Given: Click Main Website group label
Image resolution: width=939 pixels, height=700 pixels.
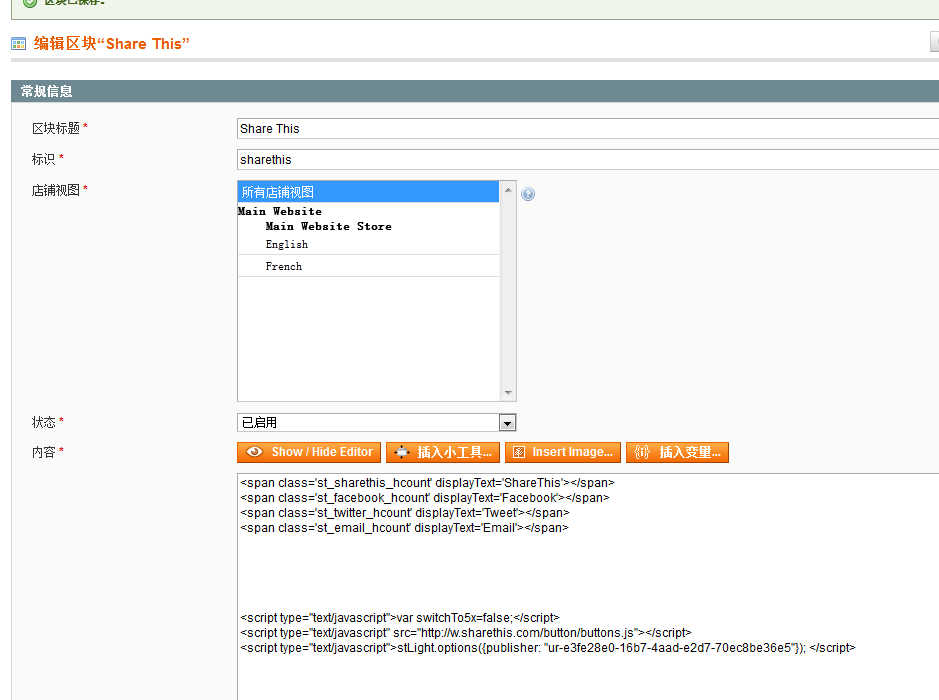Looking at the screenshot, I should [x=280, y=211].
